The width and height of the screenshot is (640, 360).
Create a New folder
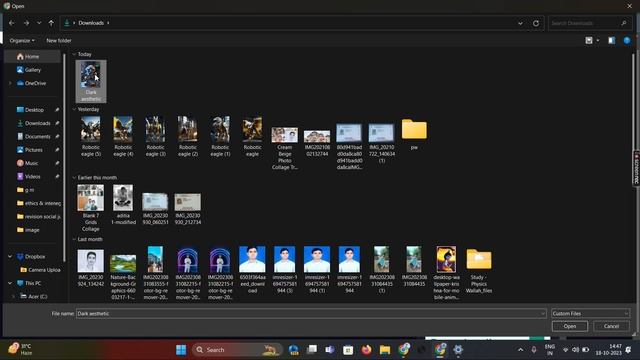click(x=59, y=40)
